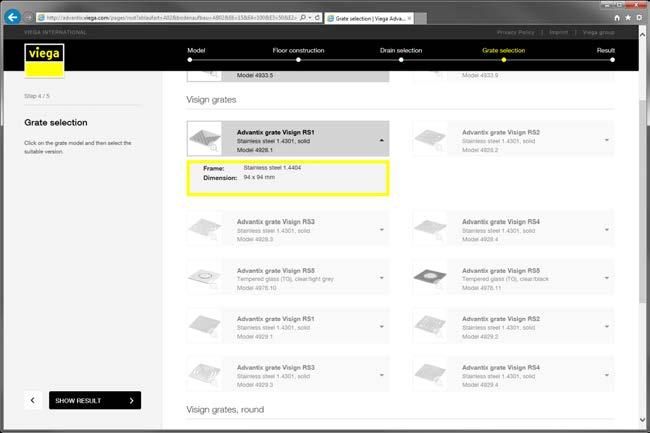Open the Privacy Policy link
650x433 pixels.
[x=515, y=32]
